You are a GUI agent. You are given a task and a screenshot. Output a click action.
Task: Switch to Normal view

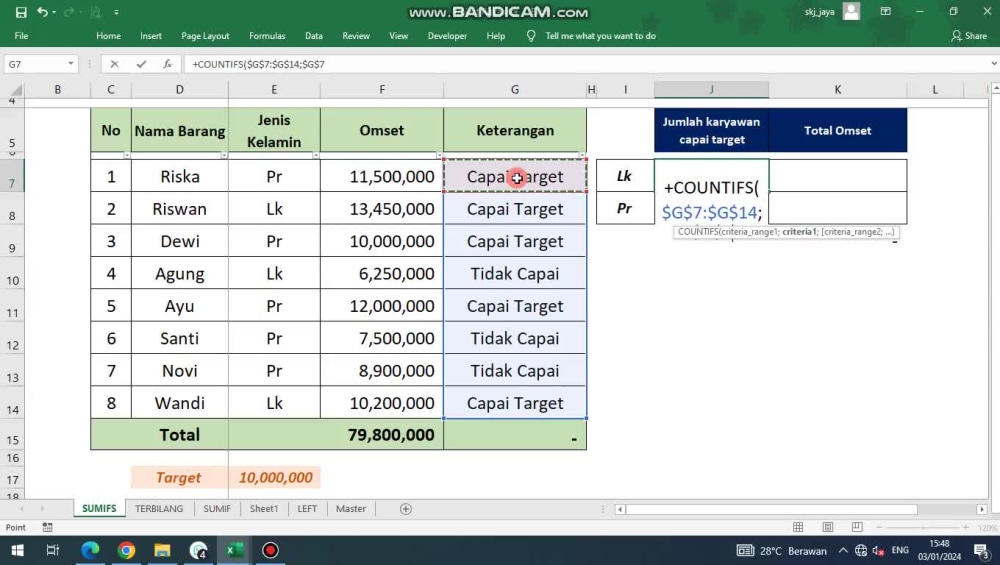798,527
